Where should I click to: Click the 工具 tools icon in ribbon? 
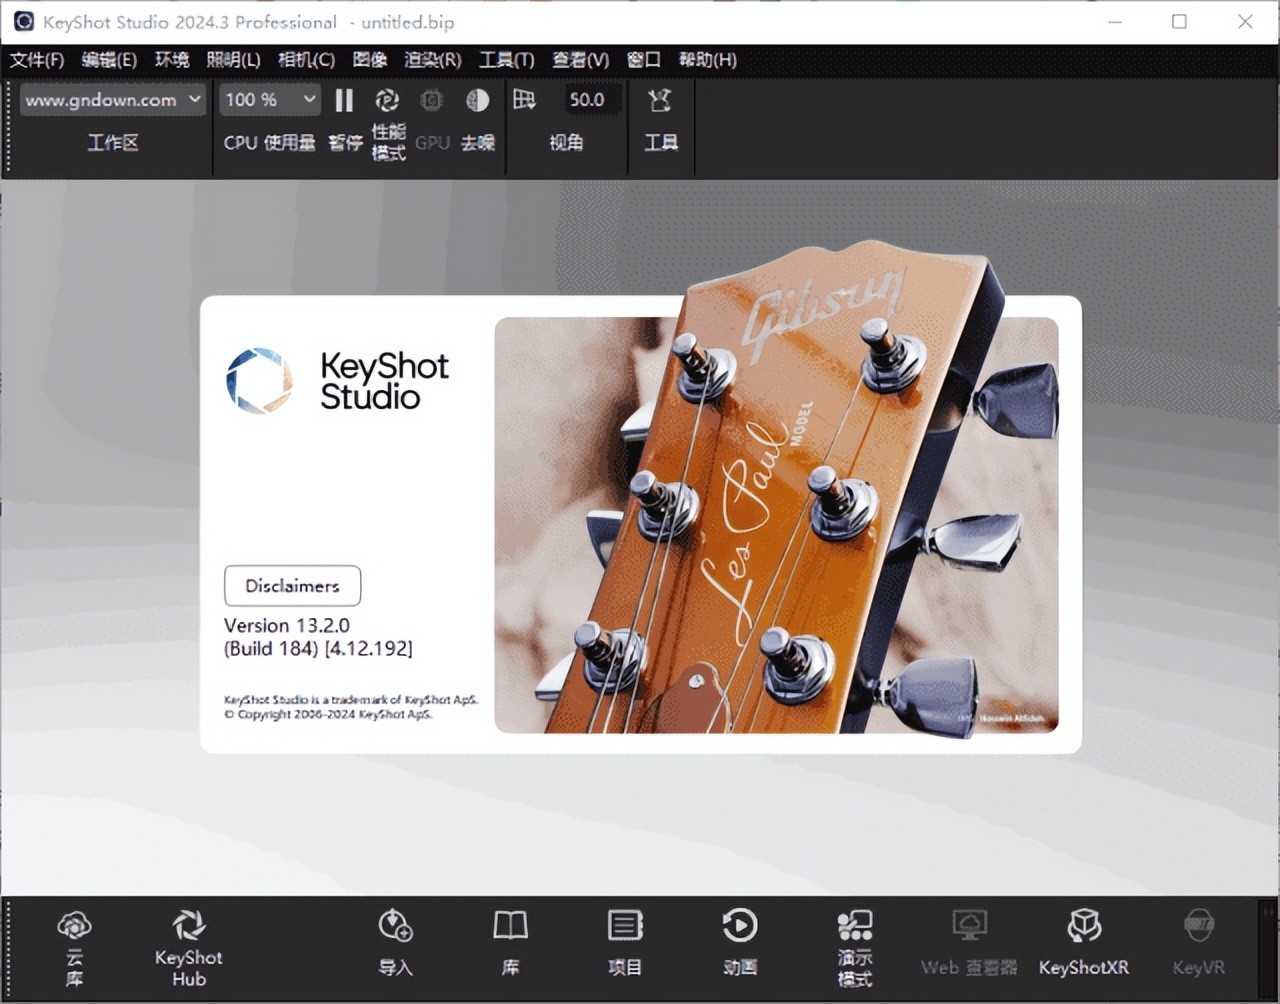pos(660,101)
